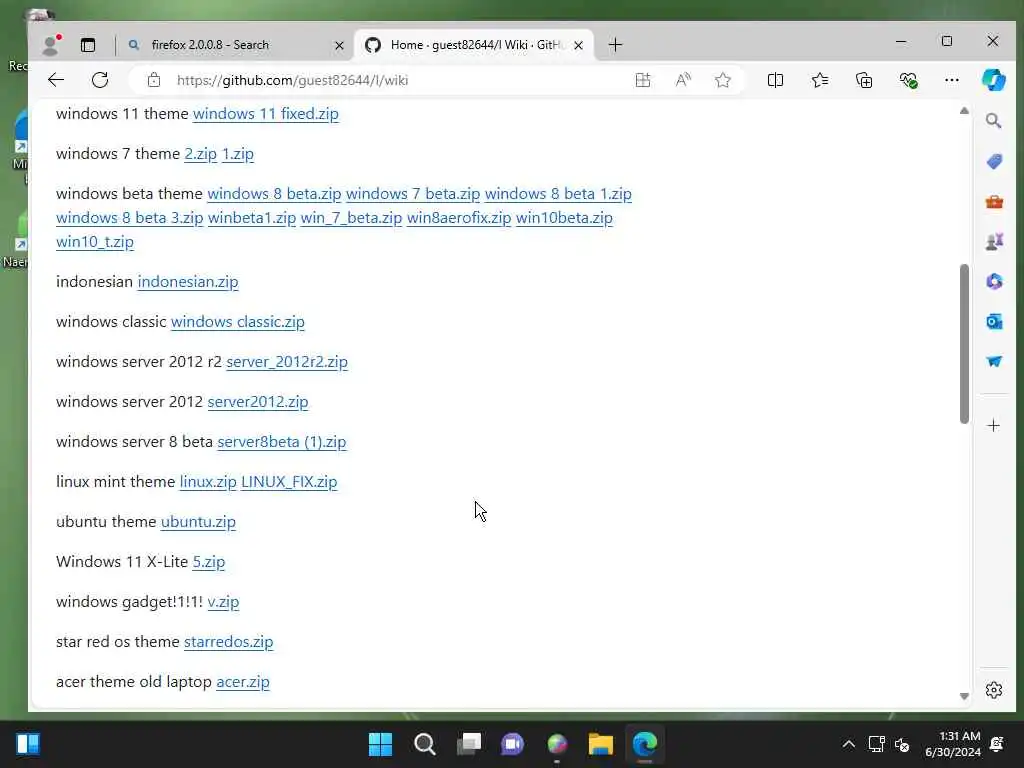Open the sidebar Search icon

click(x=993, y=121)
